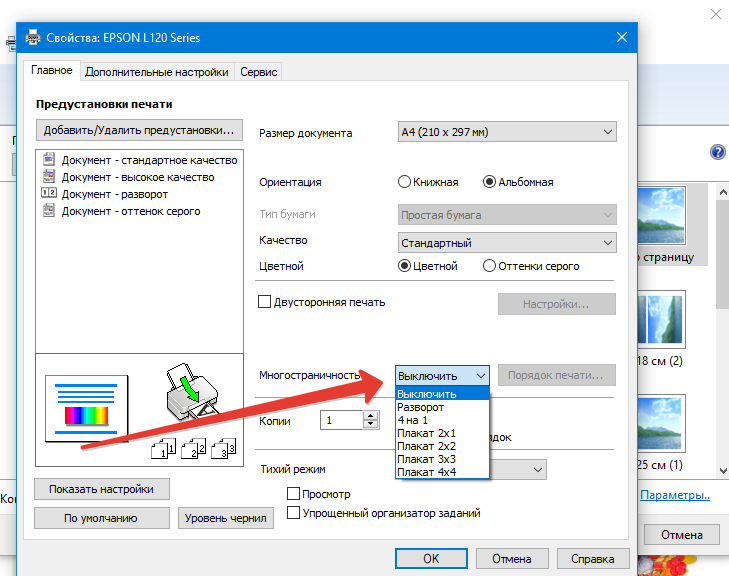Open Тип бумаги dropdown
This screenshot has width=729, height=576.
507,215
